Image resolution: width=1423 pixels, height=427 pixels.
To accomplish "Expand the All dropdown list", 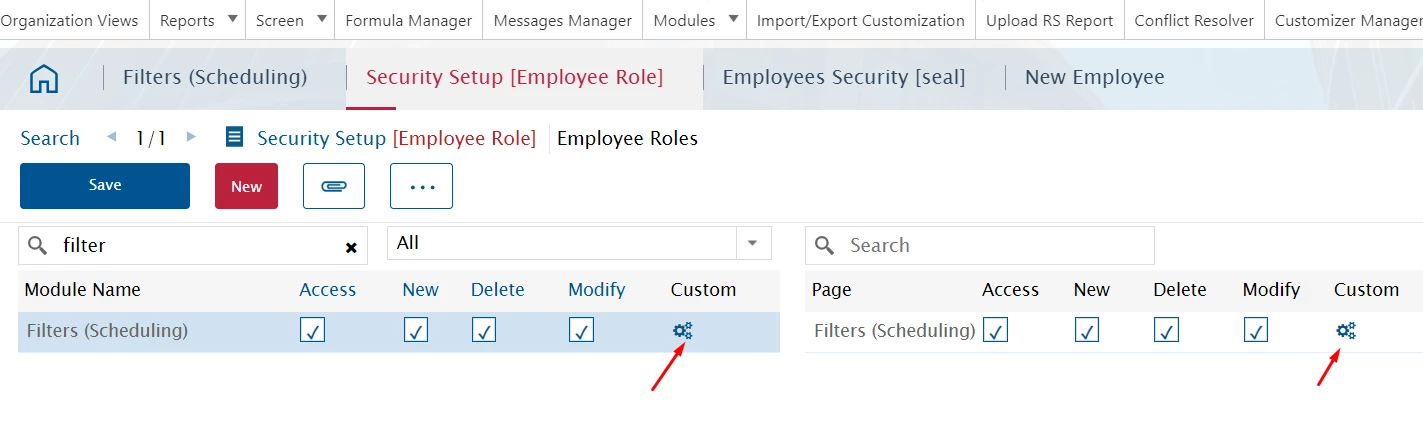I will tap(753, 243).
